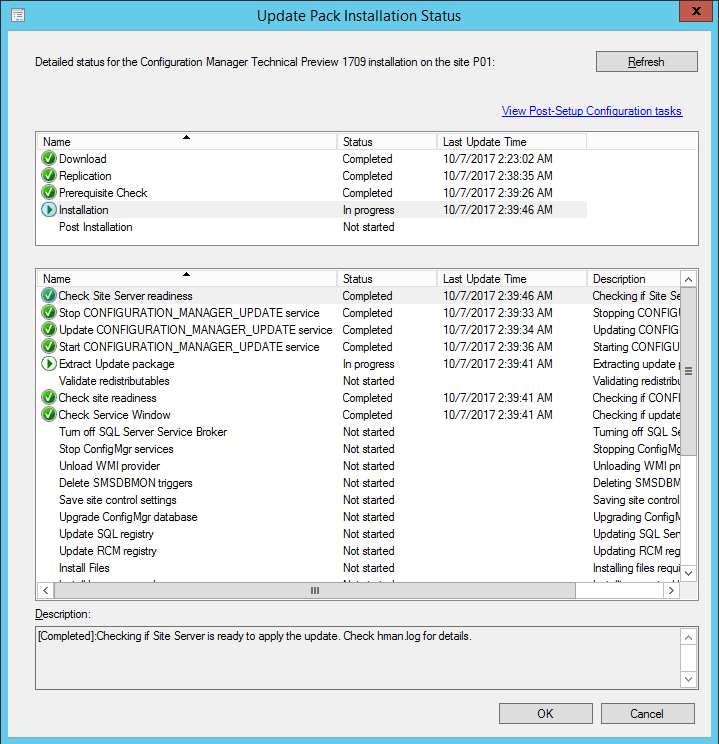Screen dimensions: 719x744
Task: Sort the upper list by the Status column
Action: tap(387, 142)
